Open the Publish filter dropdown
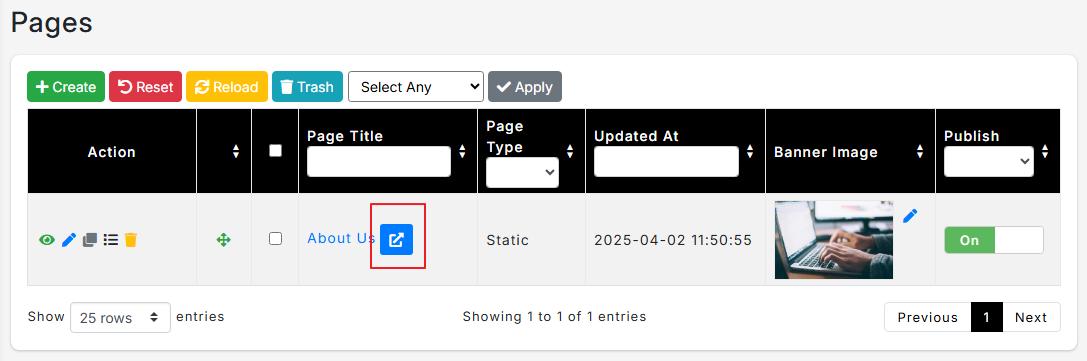This screenshot has width=1087, height=361. 989,161
